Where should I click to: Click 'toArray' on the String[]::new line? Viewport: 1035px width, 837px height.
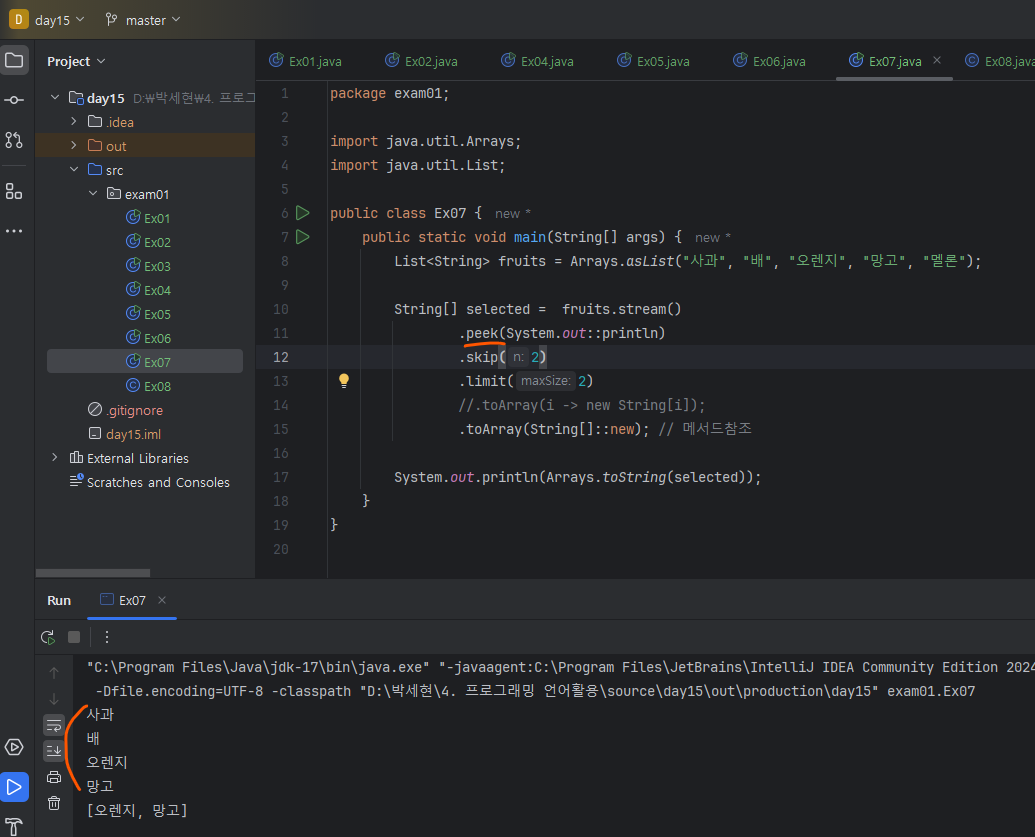point(494,429)
